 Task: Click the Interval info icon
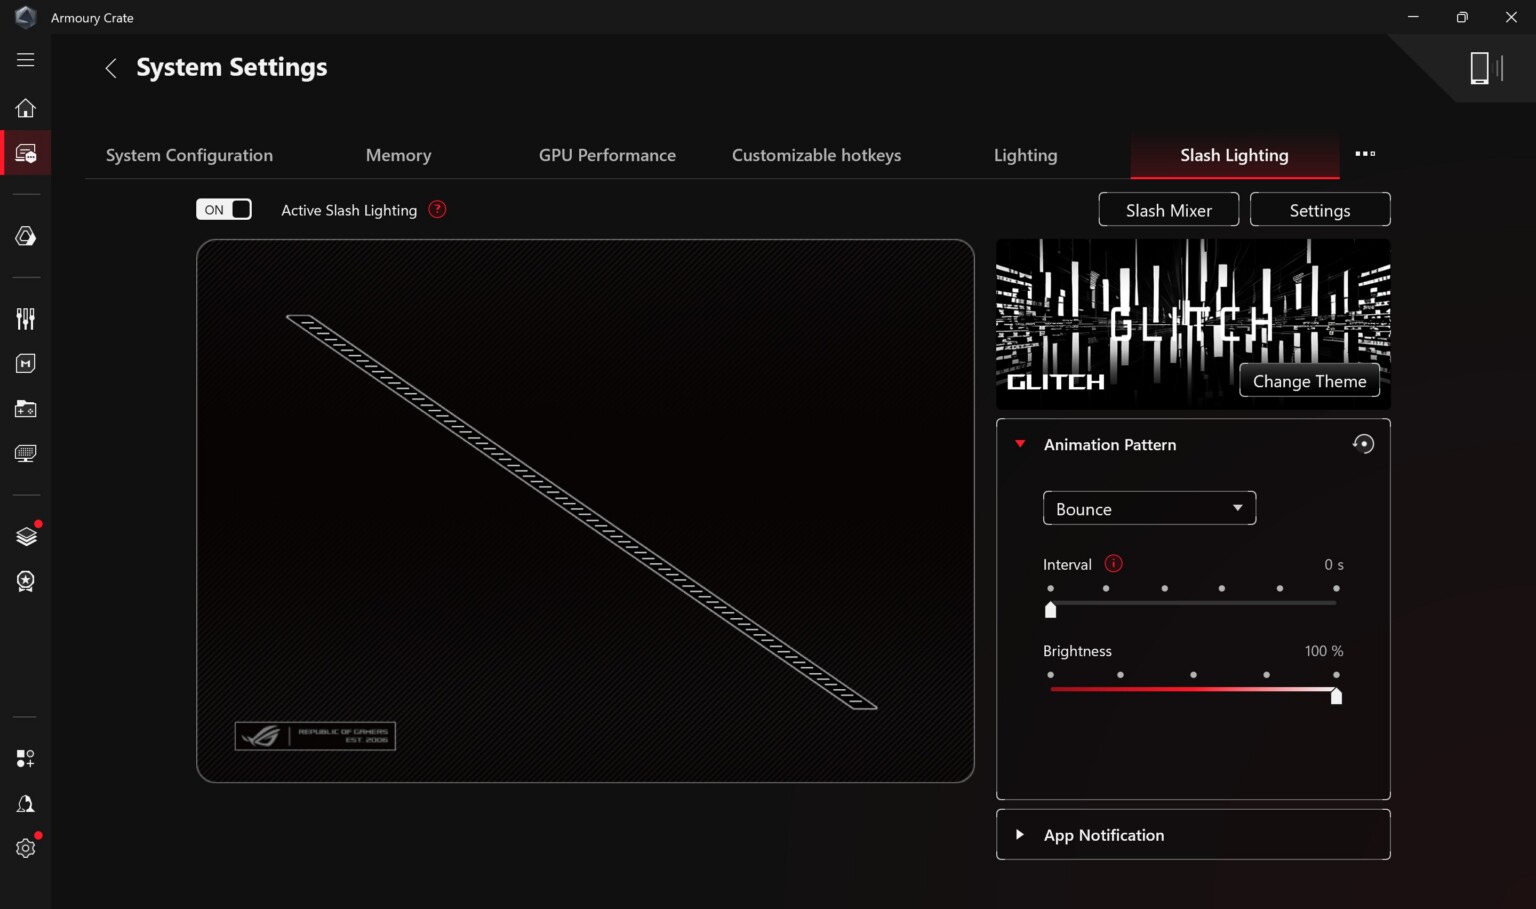[x=1113, y=564]
